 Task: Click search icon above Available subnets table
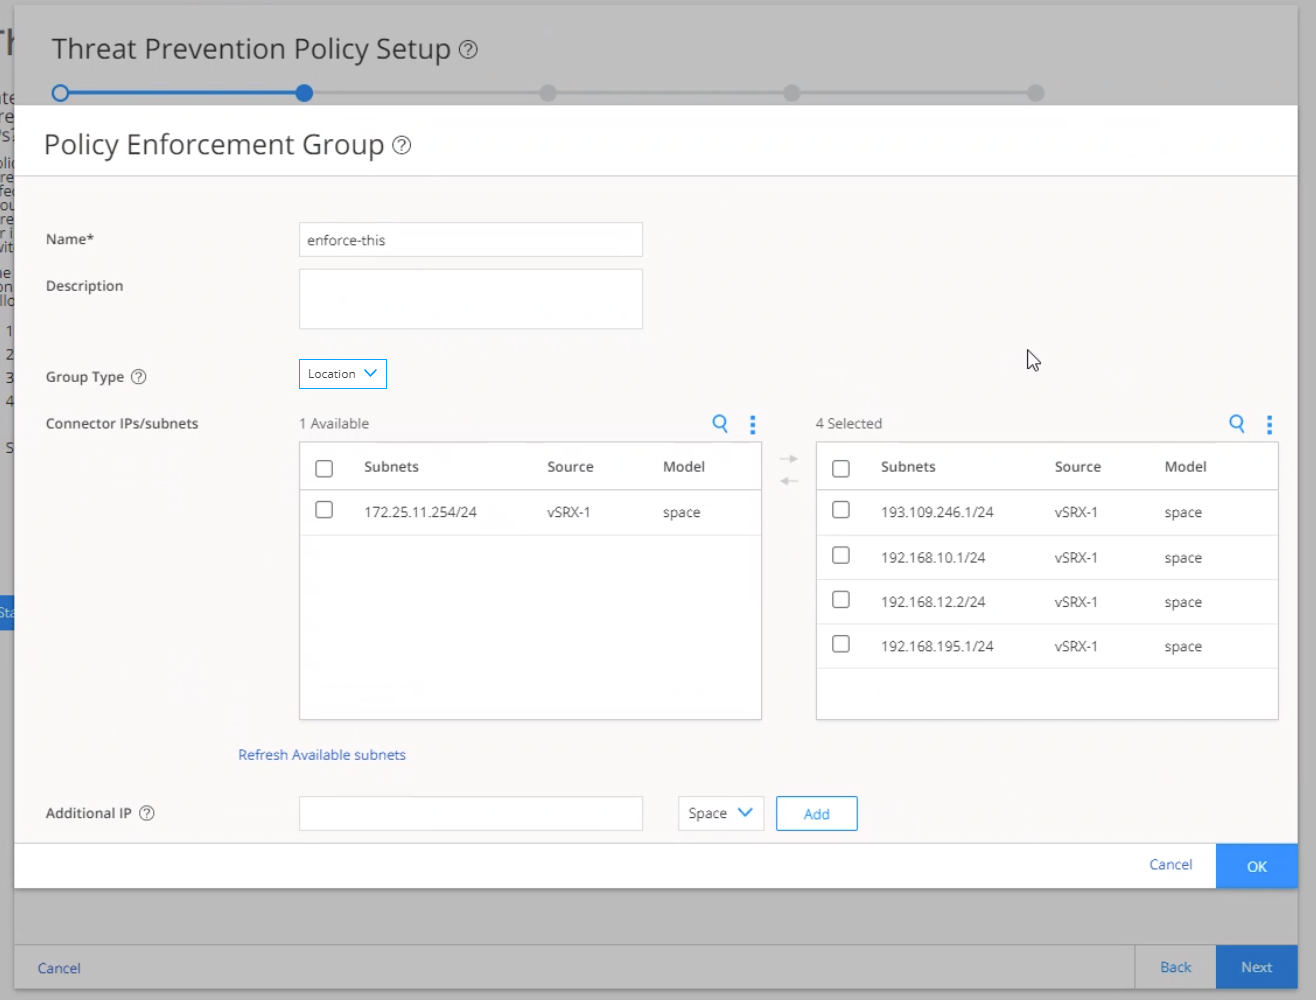(720, 424)
